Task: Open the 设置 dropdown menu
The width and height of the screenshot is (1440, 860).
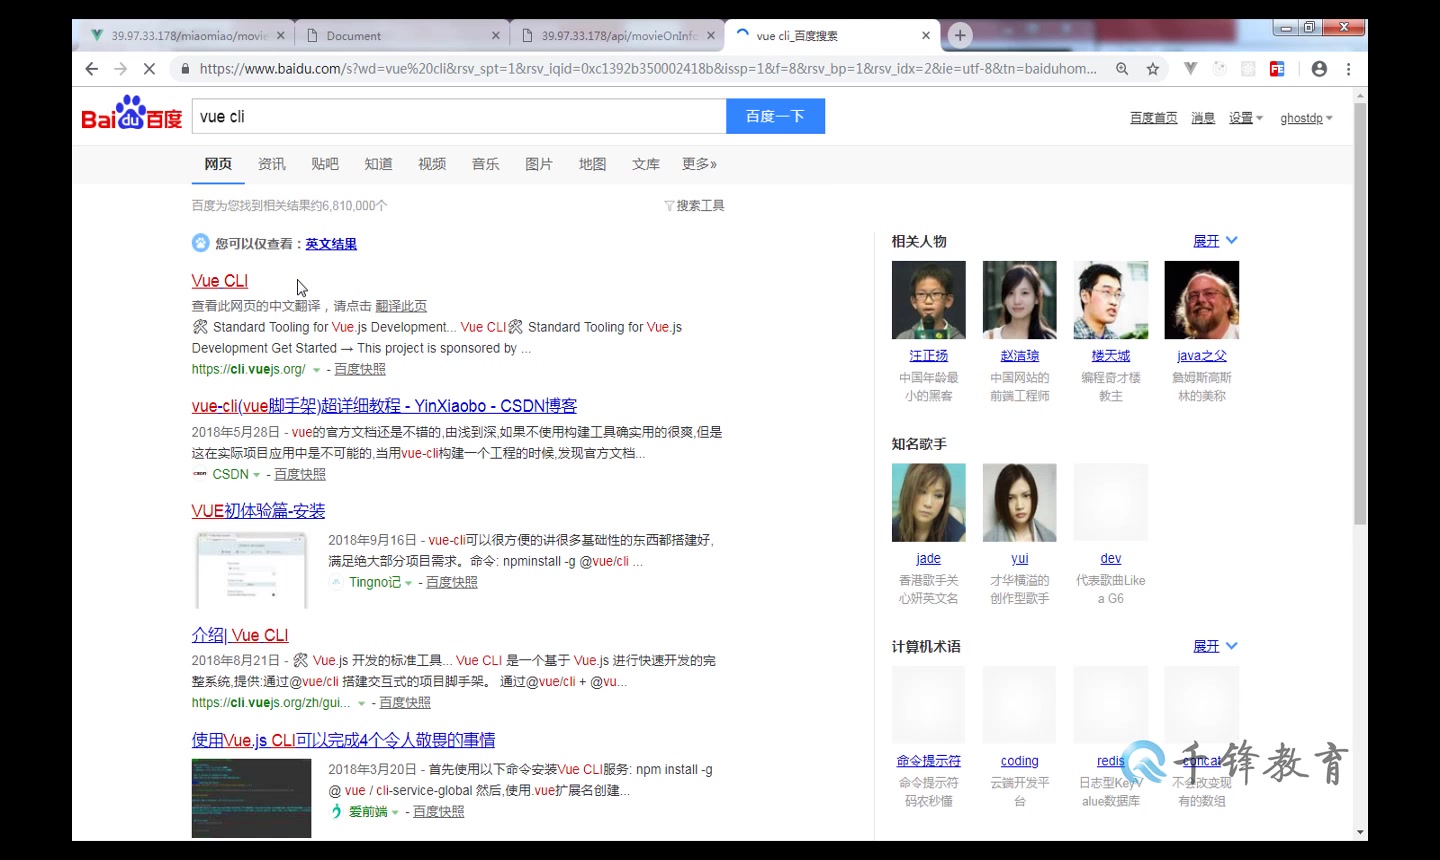Action: (1246, 118)
